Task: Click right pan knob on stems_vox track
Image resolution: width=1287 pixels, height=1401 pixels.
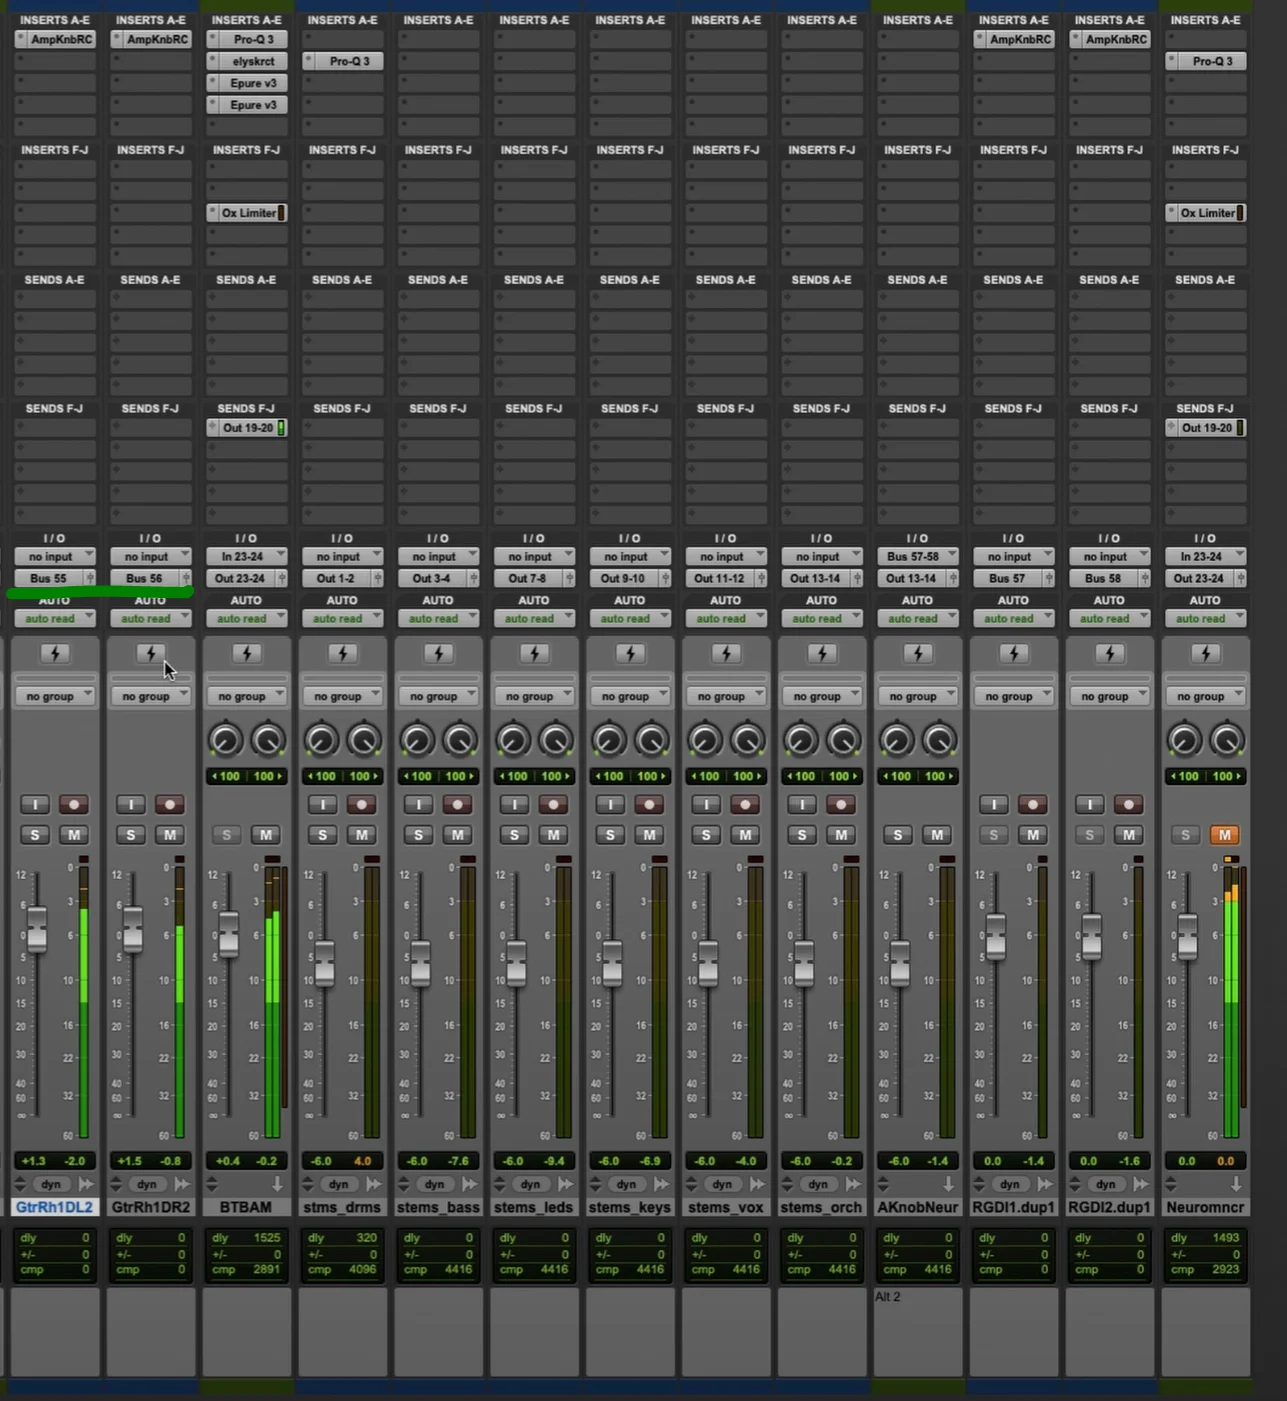Action: (x=747, y=740)
